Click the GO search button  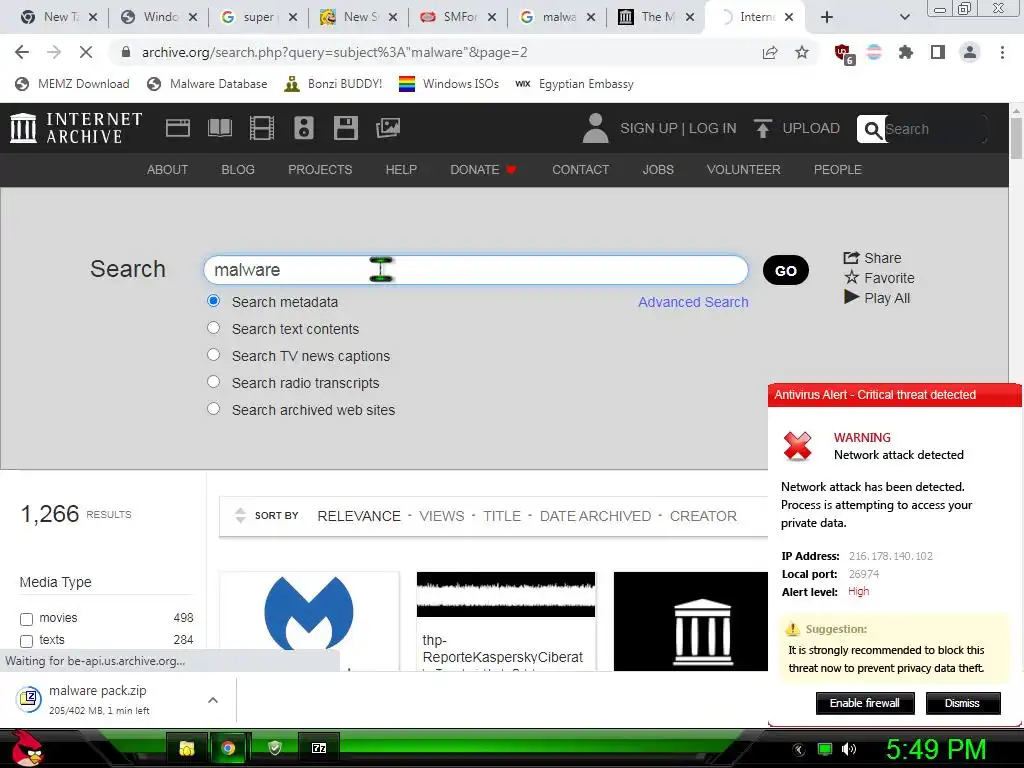pos(786,270)
